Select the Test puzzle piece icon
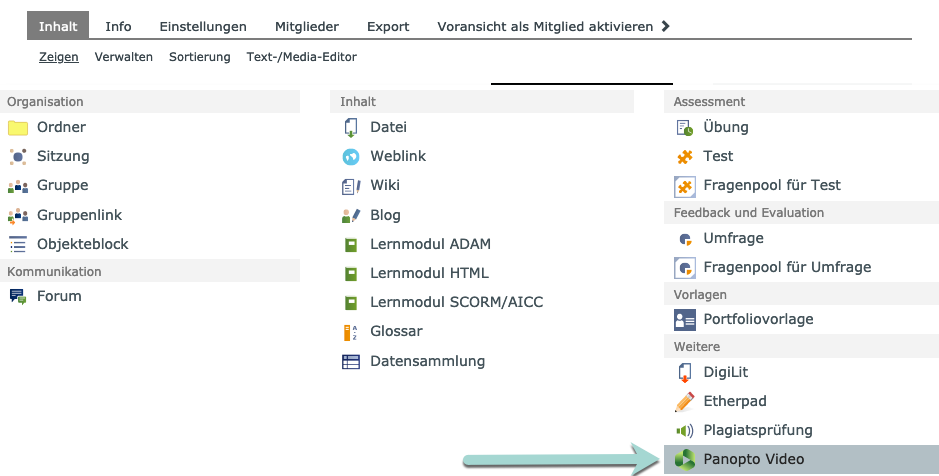 [x=685, y=157]
